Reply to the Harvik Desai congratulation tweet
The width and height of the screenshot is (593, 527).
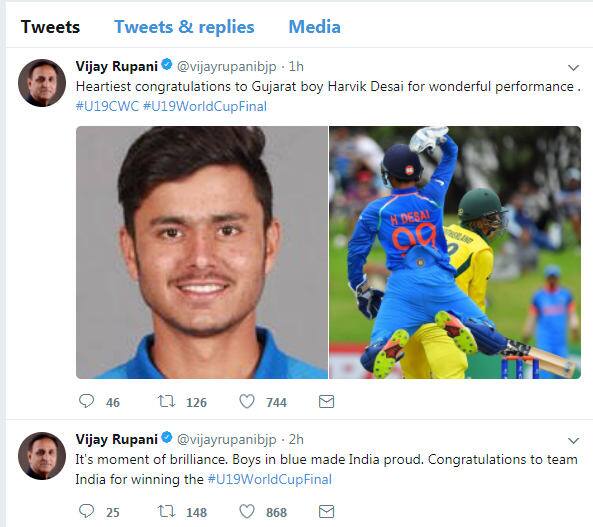[86, 401]
